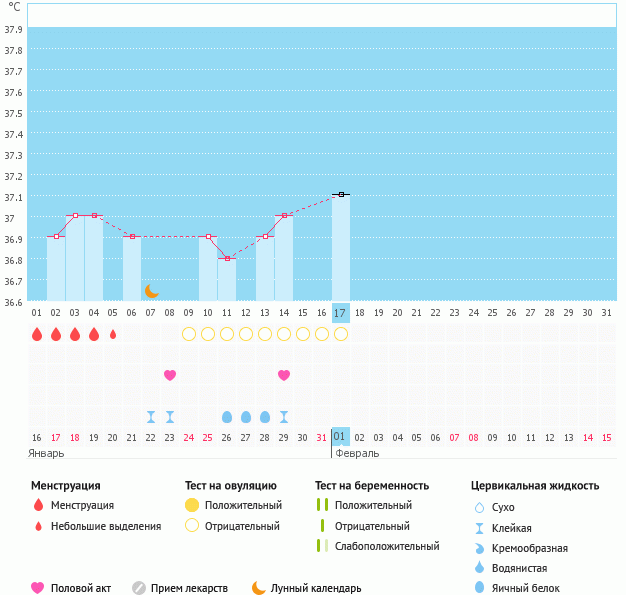Click the temperature point on cycle day 14
Viewport: 626px width, 595px height.
(284, 215)
